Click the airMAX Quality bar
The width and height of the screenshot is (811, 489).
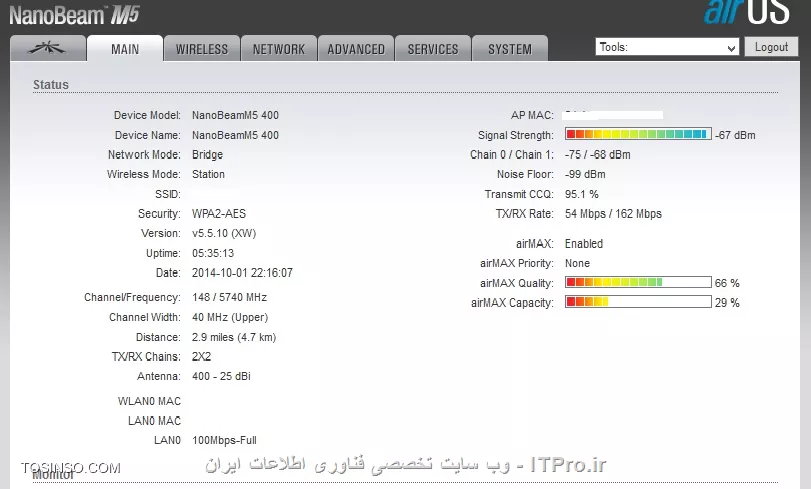coord(638,283)
